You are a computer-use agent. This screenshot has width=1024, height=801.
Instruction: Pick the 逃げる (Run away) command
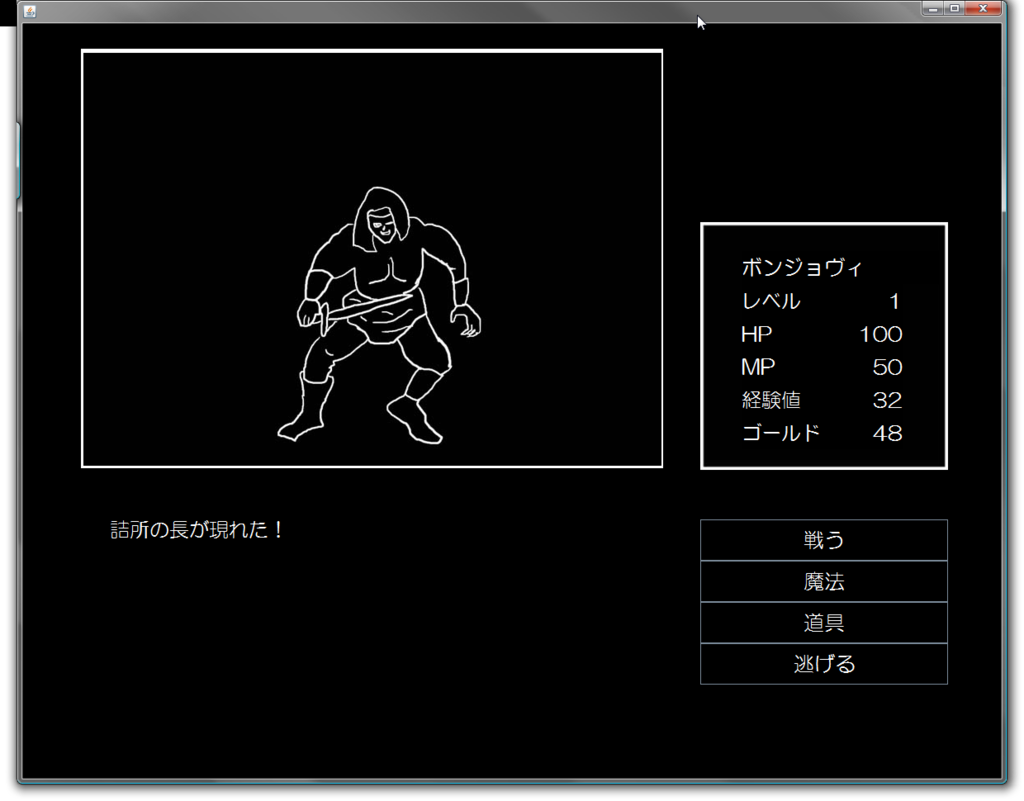[x=824, y=664]
